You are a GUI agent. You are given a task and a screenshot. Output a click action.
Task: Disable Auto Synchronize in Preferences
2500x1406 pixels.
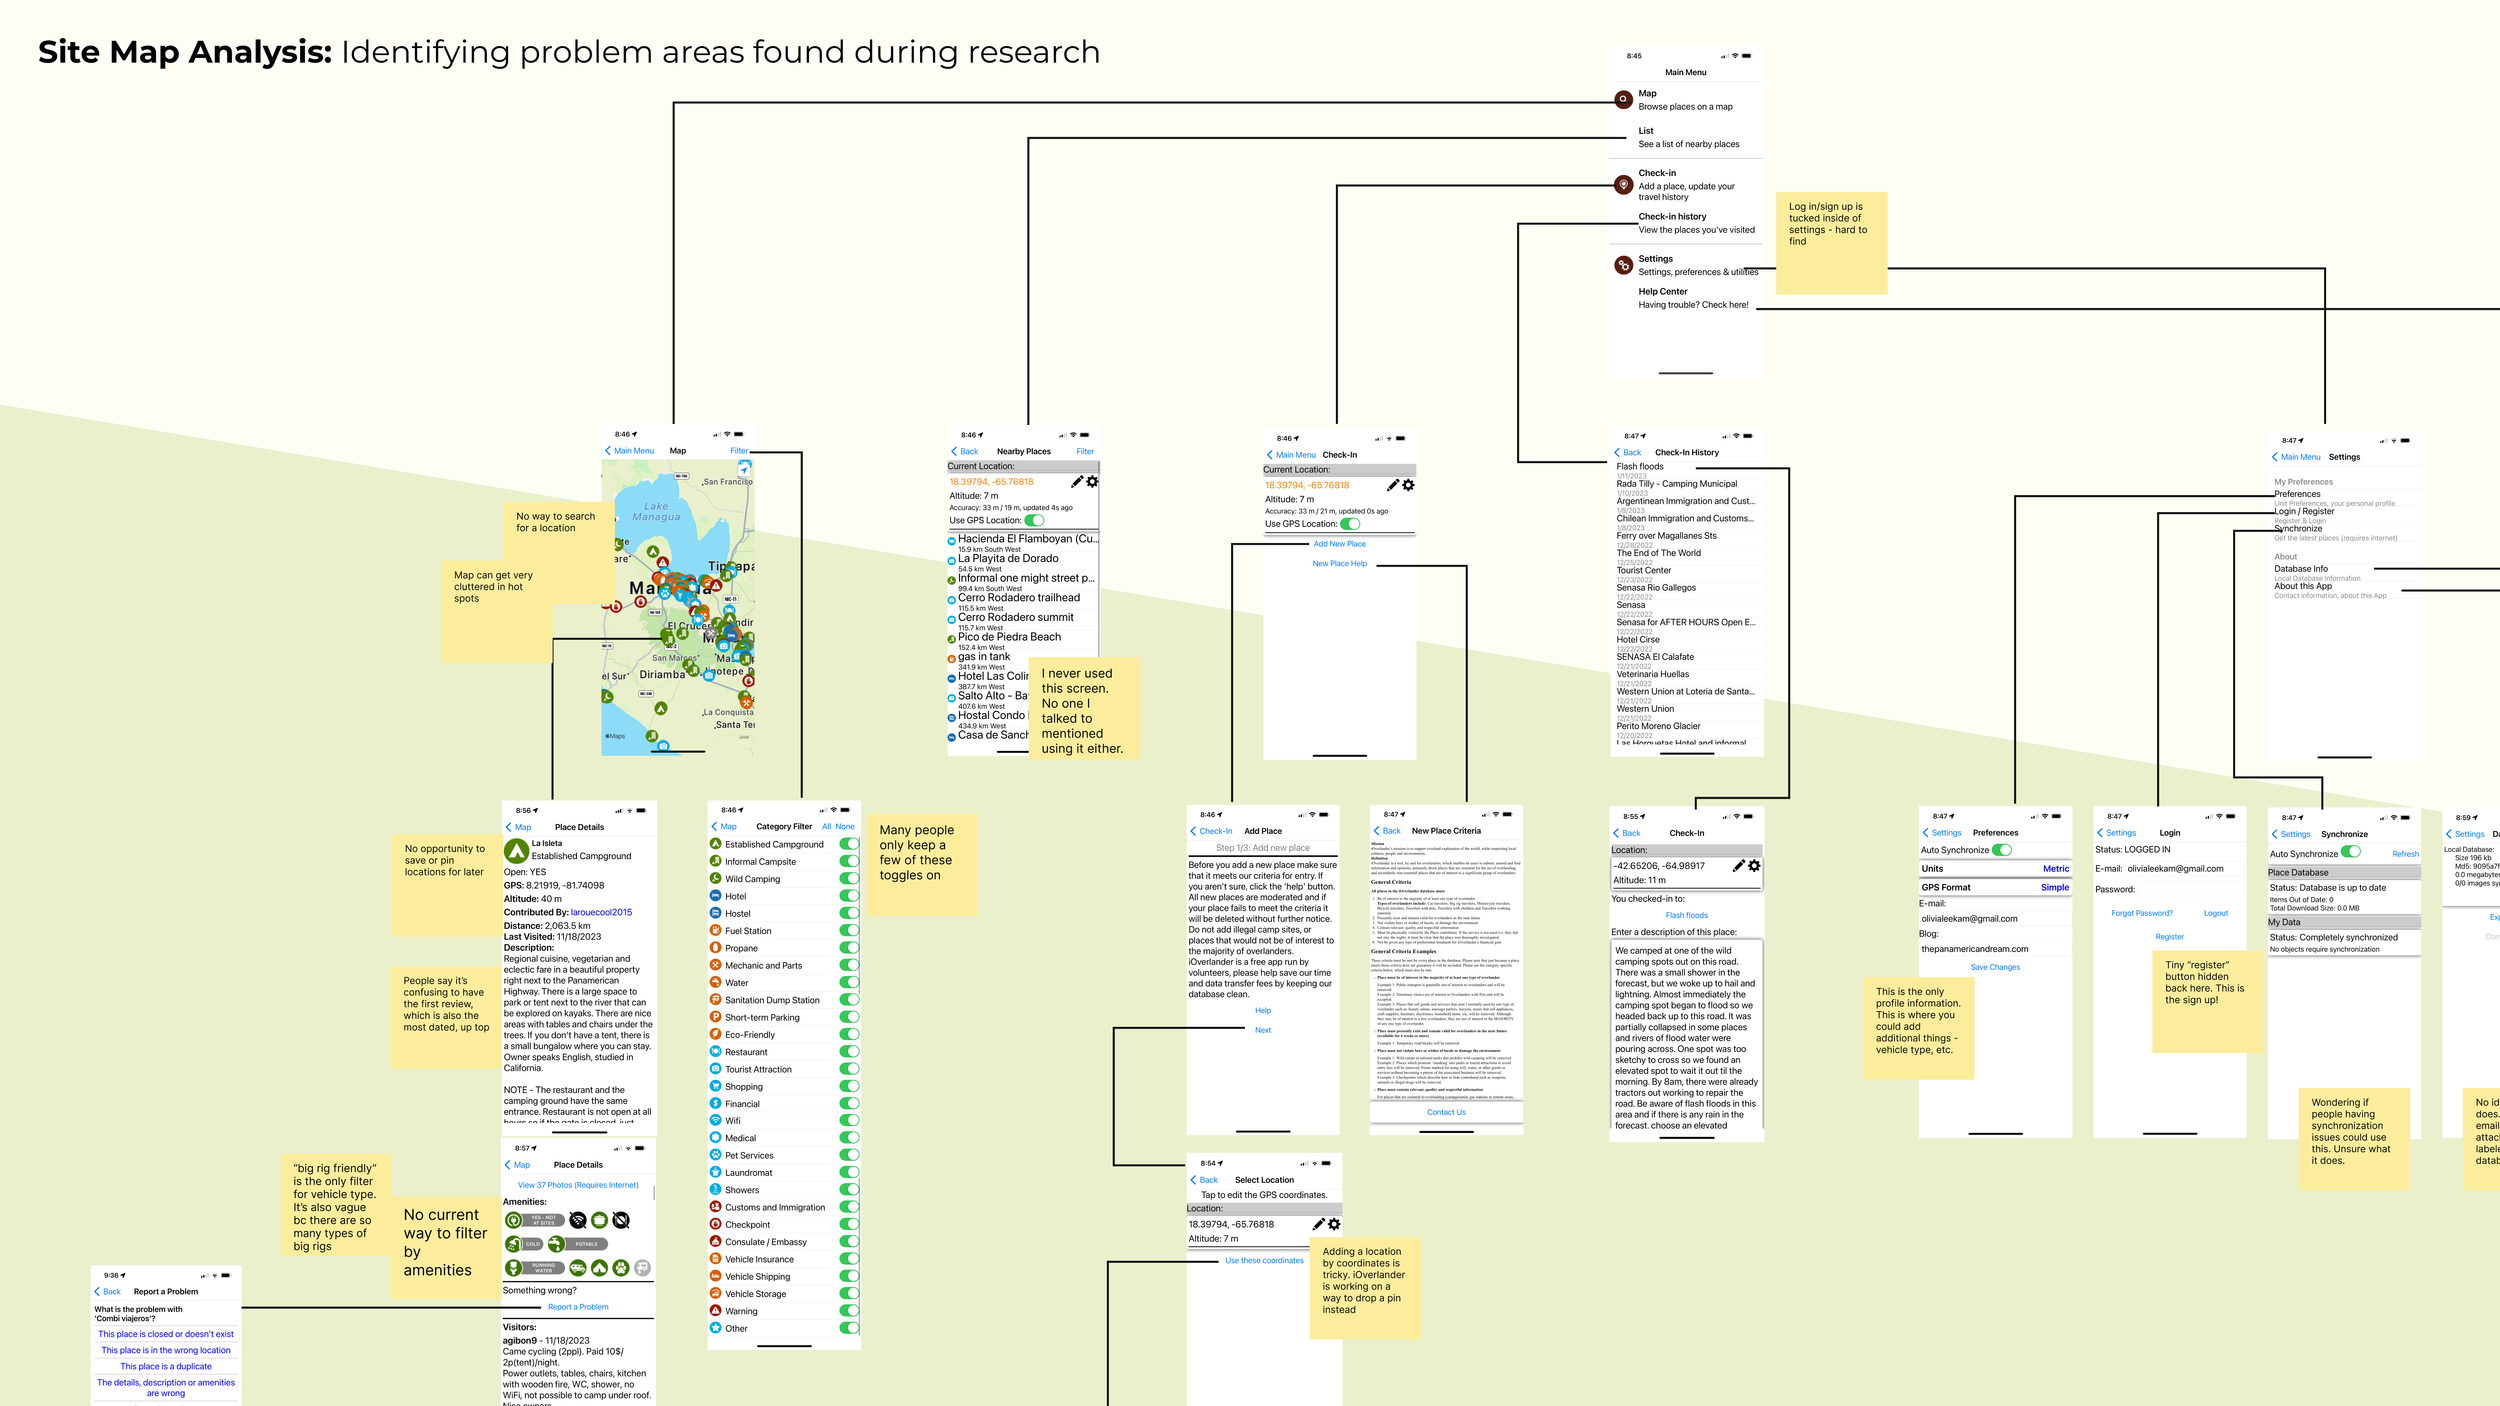(x=2002, y=850)
